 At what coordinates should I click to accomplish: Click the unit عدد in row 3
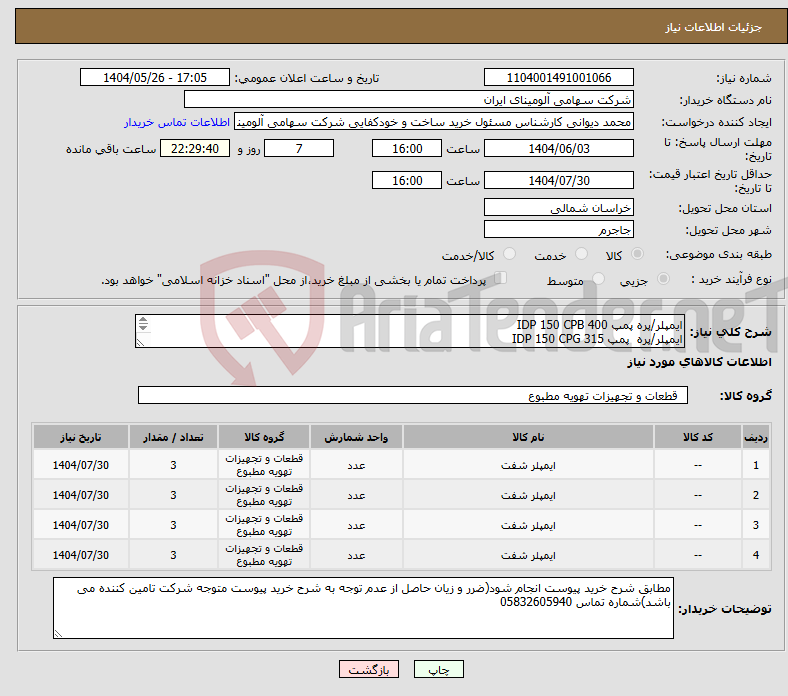pyautogui.click(x=356, y=525)
